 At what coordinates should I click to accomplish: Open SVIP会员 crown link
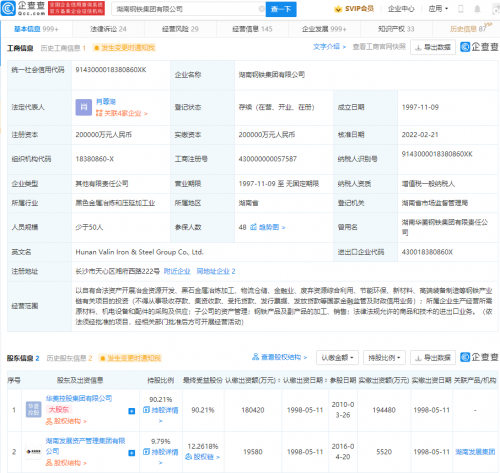354,9
